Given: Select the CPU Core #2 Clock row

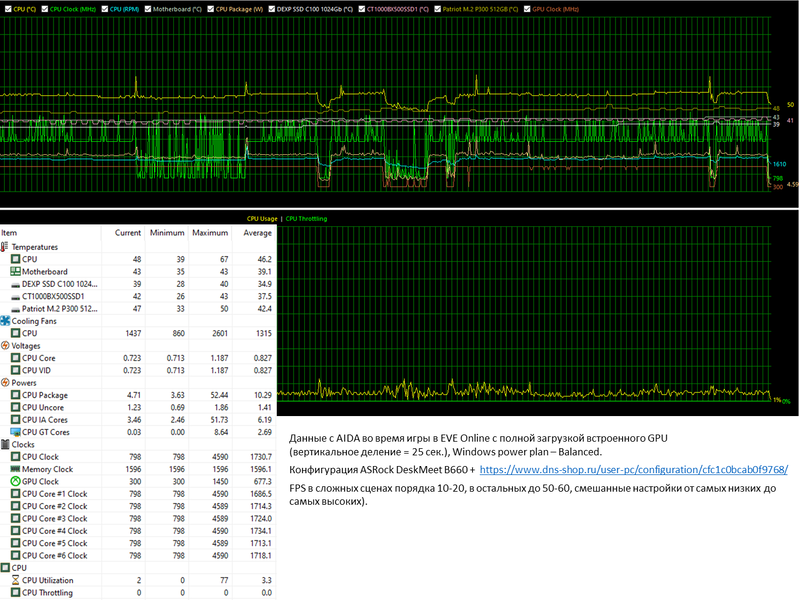Looking at the screenshot, I should [138, 506].
